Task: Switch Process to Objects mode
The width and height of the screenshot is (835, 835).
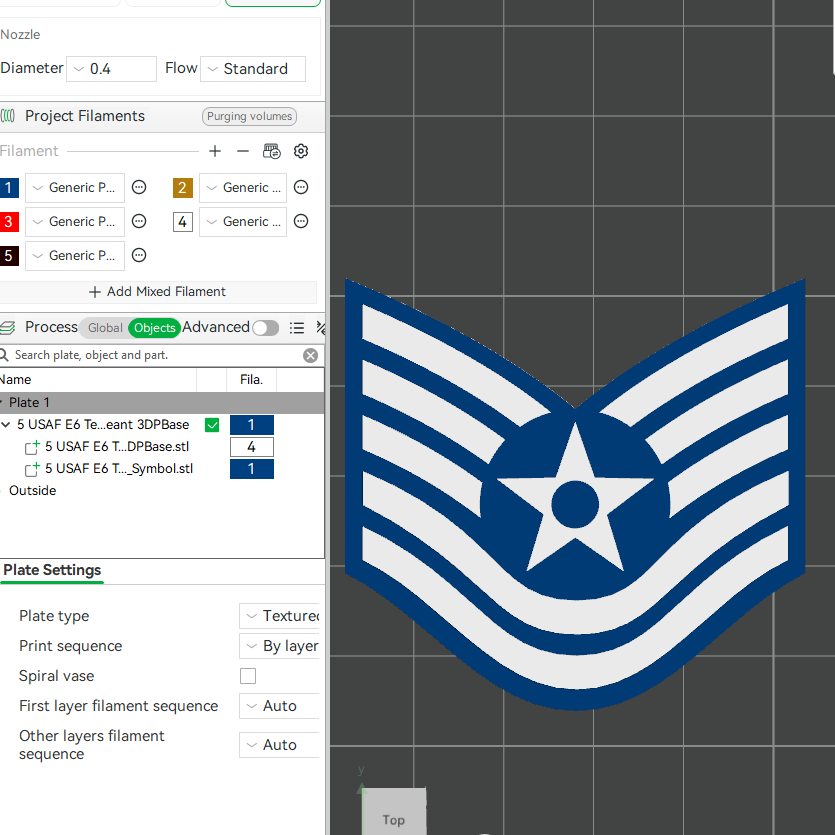Action: tap(154, 328)
